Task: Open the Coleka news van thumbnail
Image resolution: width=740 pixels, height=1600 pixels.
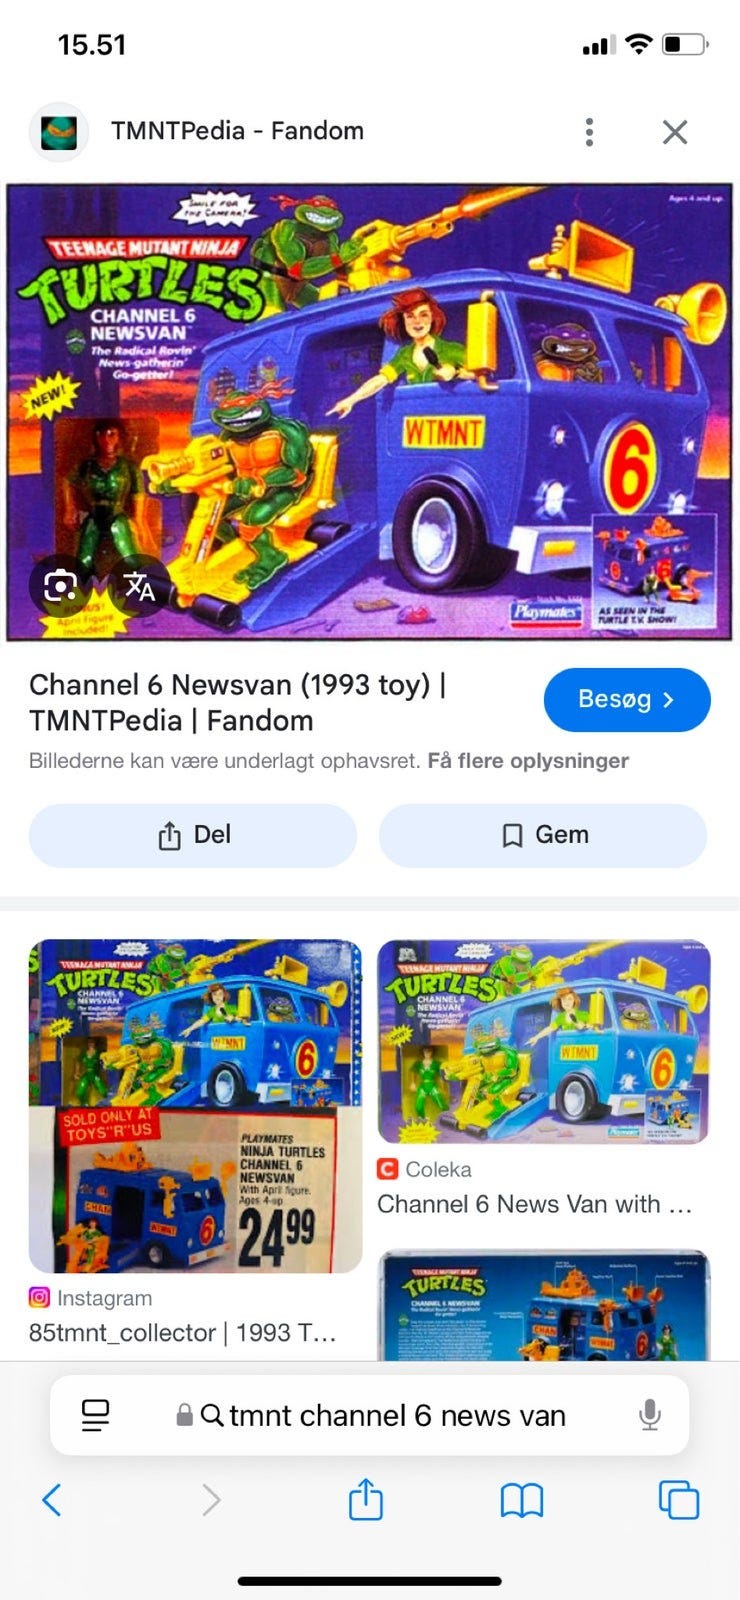Action: click(544, 1042)
